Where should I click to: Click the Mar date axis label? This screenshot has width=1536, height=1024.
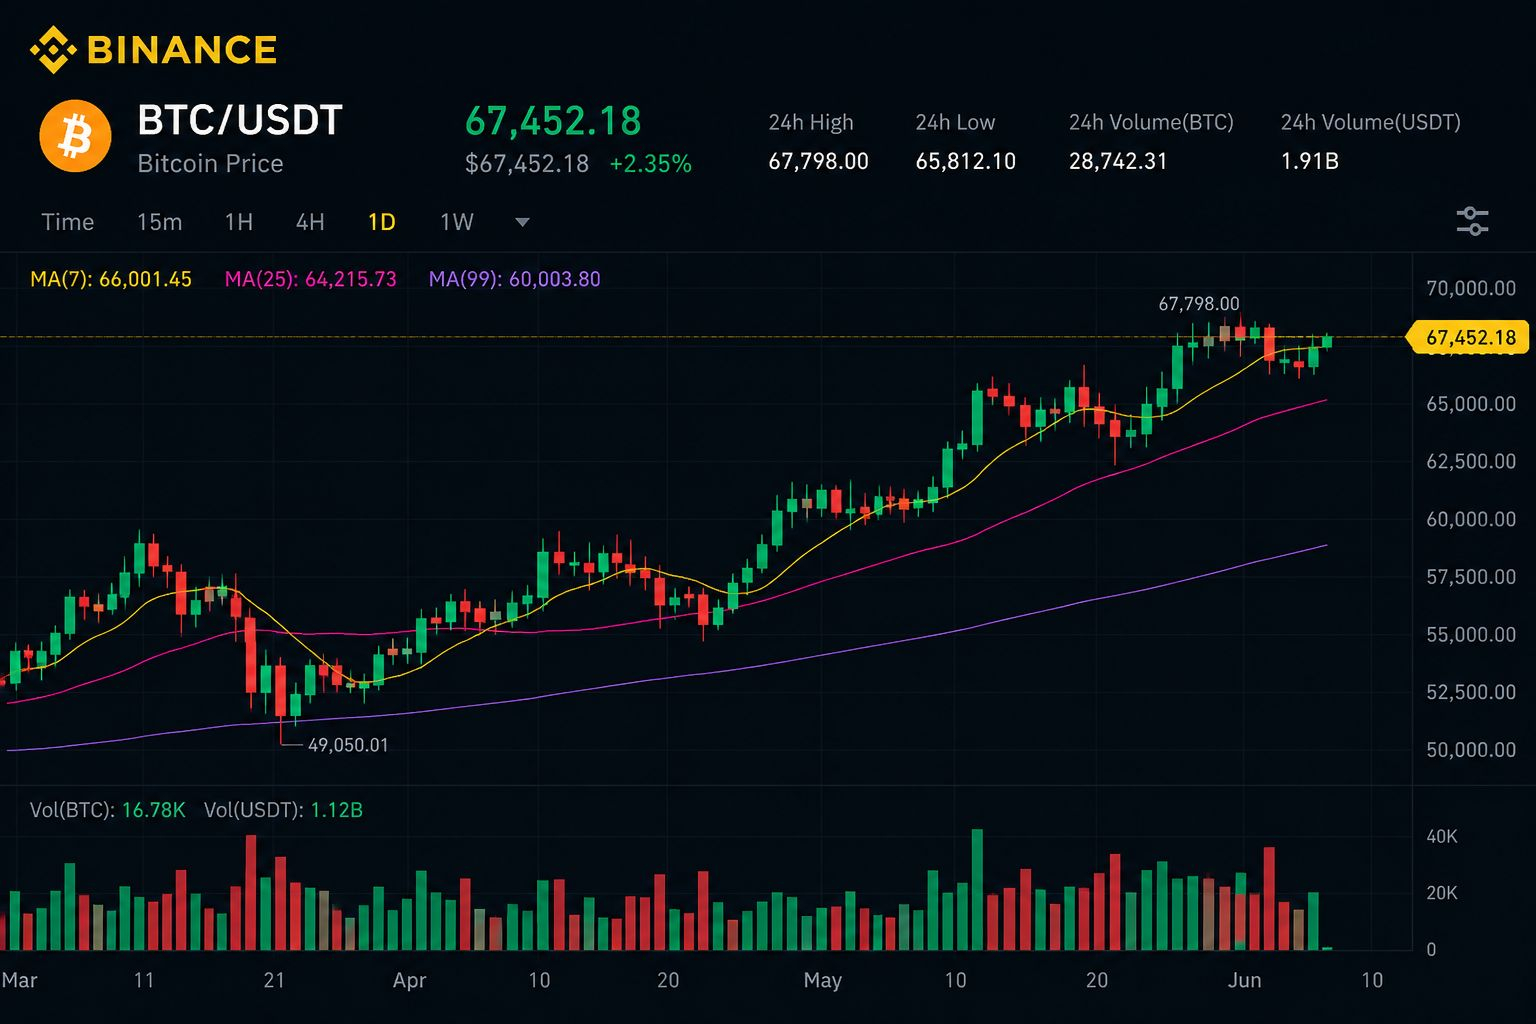pos(20,980)
